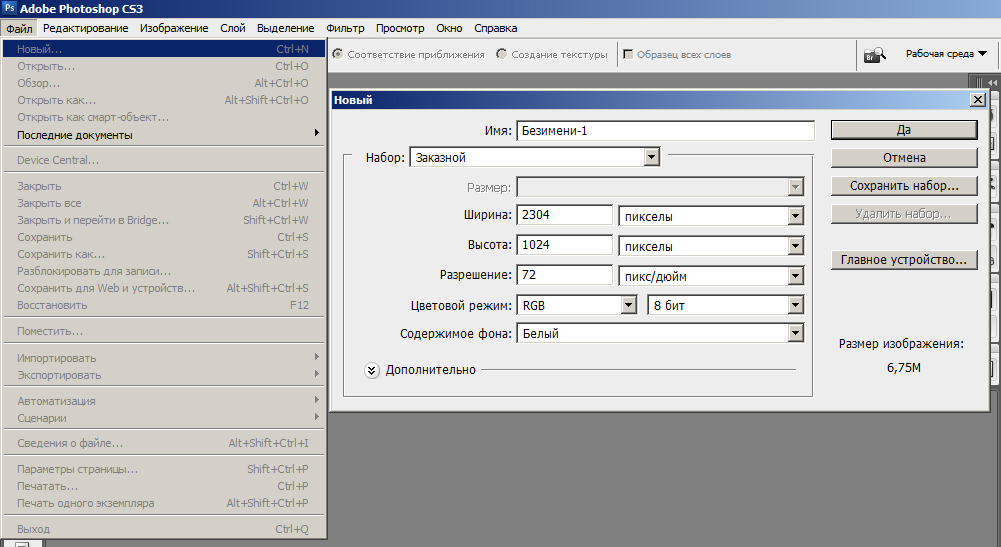Open the Разрешение units dropdown

point(795,276)
